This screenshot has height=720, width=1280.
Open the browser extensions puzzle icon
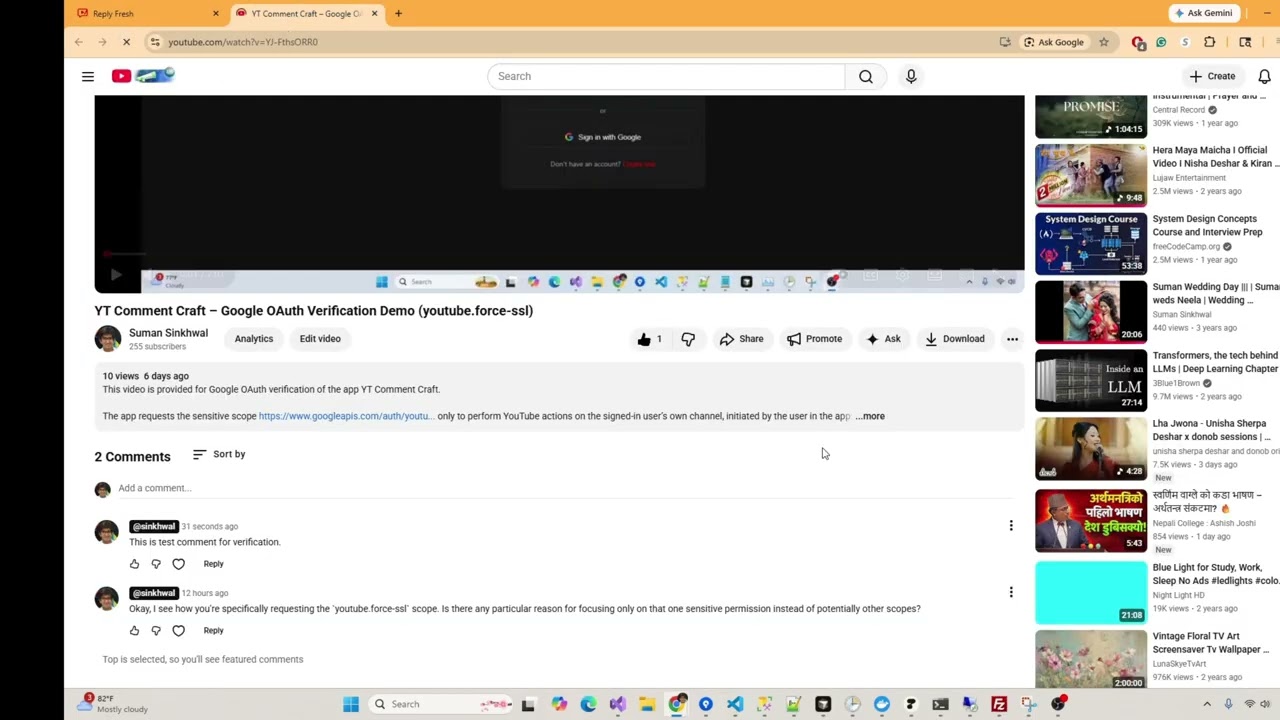(1209, 42)
